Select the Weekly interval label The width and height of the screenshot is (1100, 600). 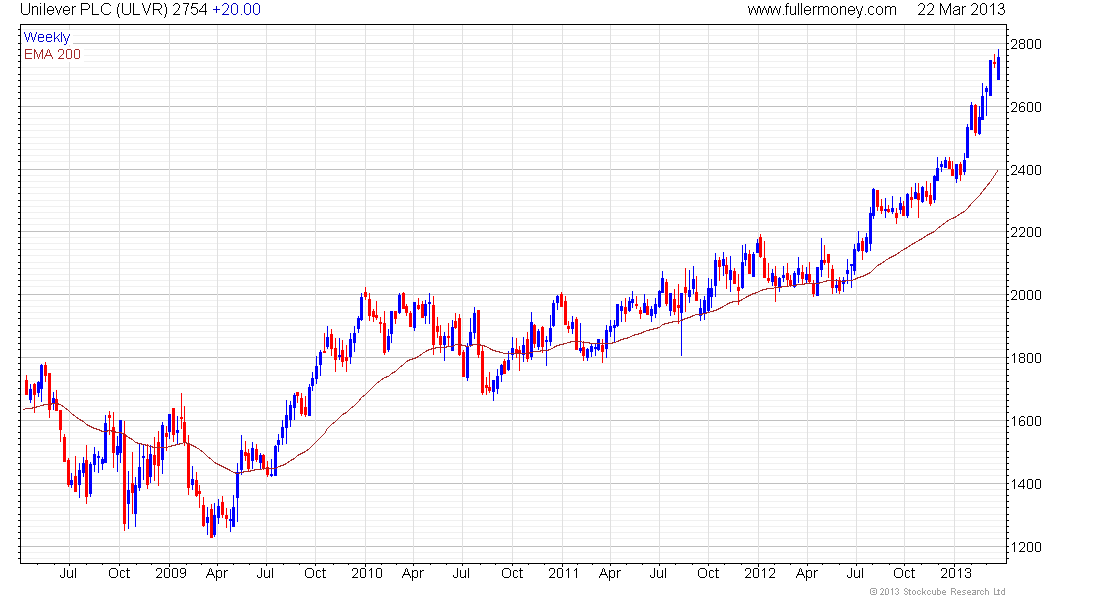[x=47, y=37]
